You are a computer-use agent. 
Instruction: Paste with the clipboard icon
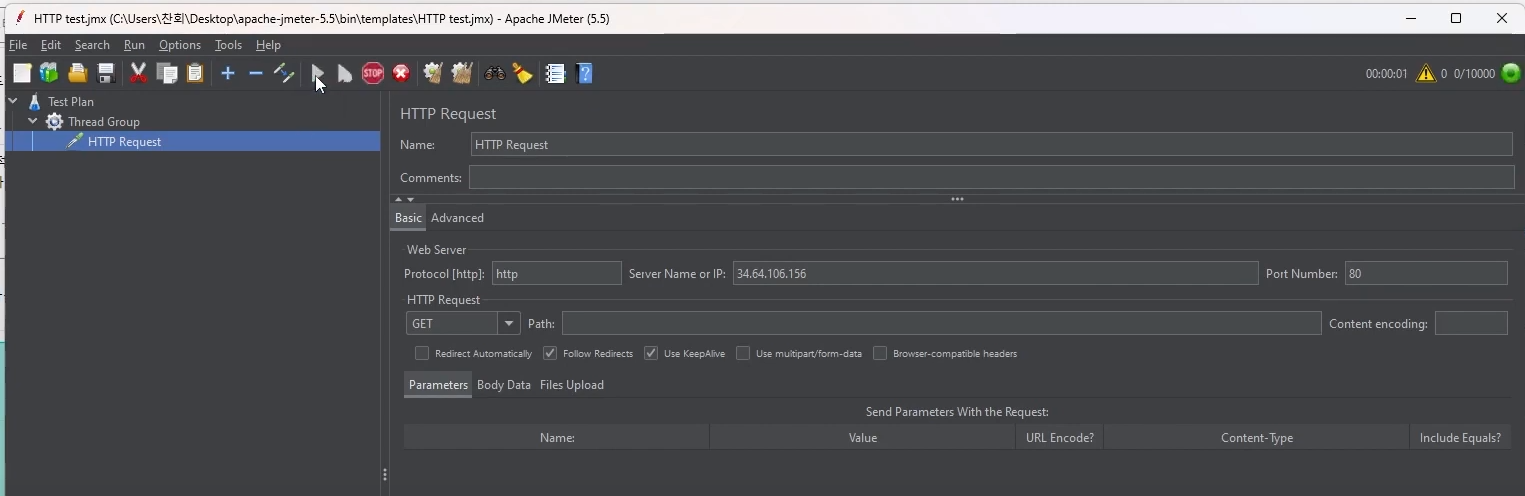pyautogui.click(x=195, y=73)
